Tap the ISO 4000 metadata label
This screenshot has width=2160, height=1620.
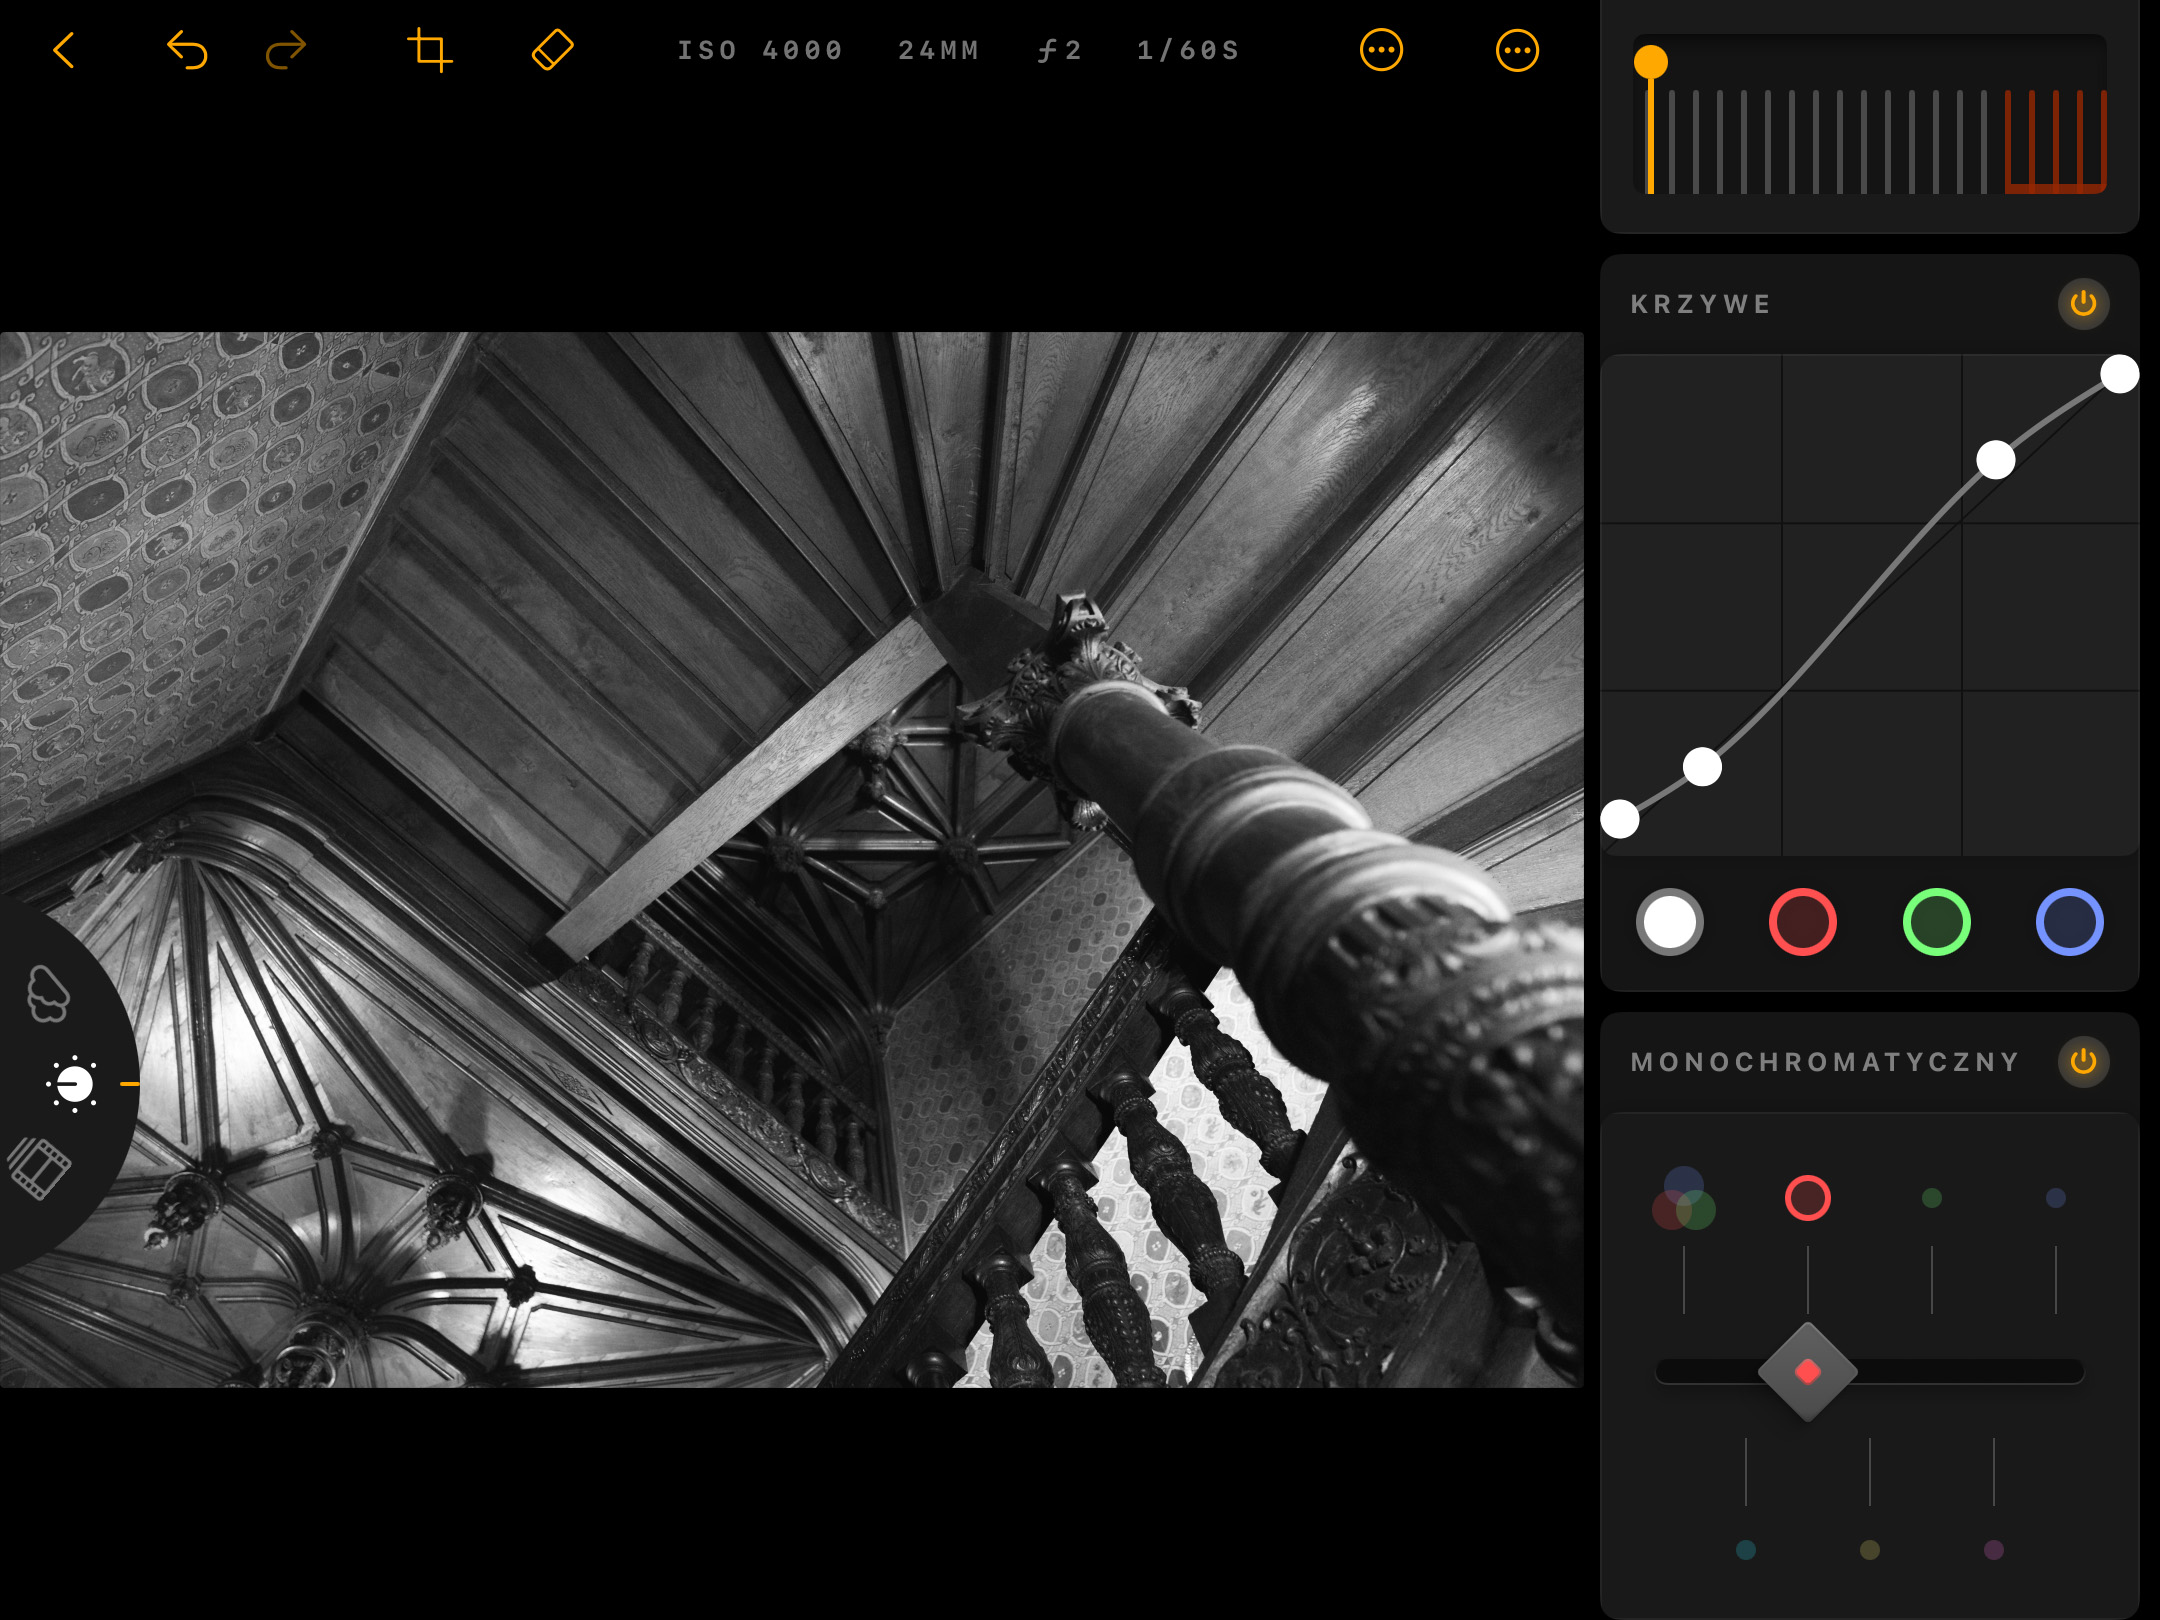760,50
